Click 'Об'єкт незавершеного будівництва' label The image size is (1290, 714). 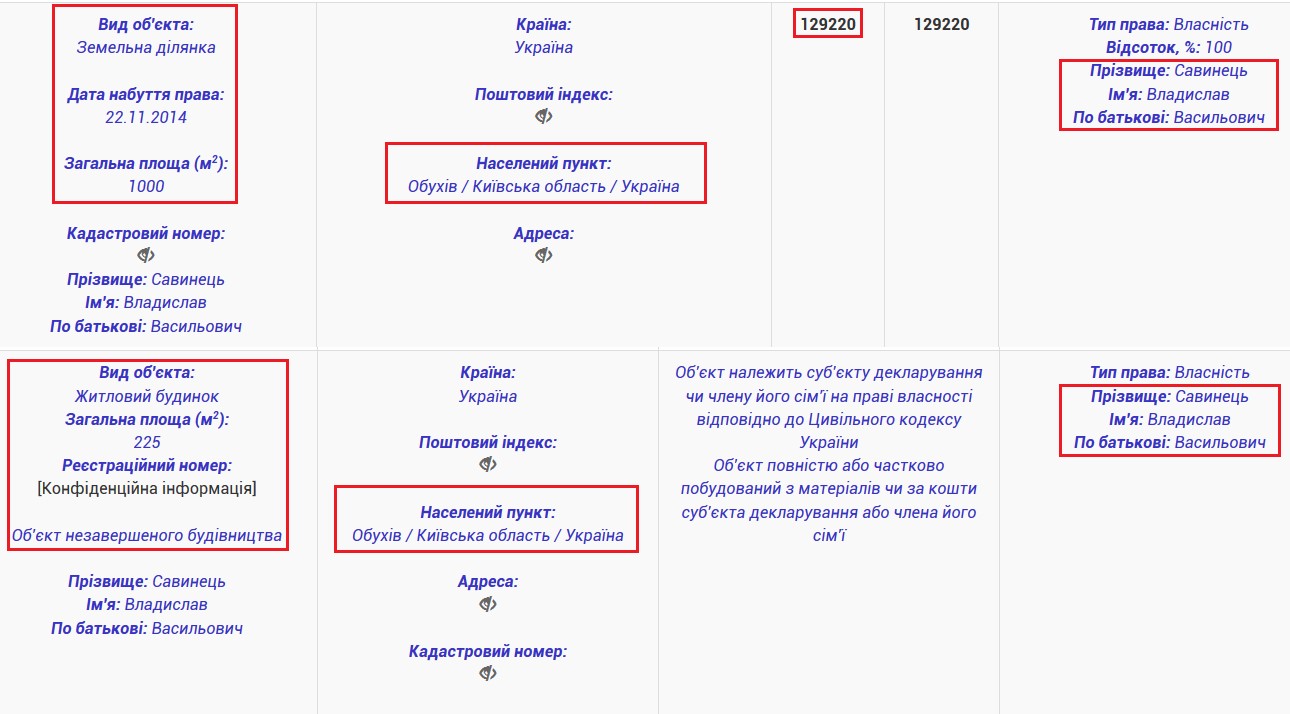(147, 536)
